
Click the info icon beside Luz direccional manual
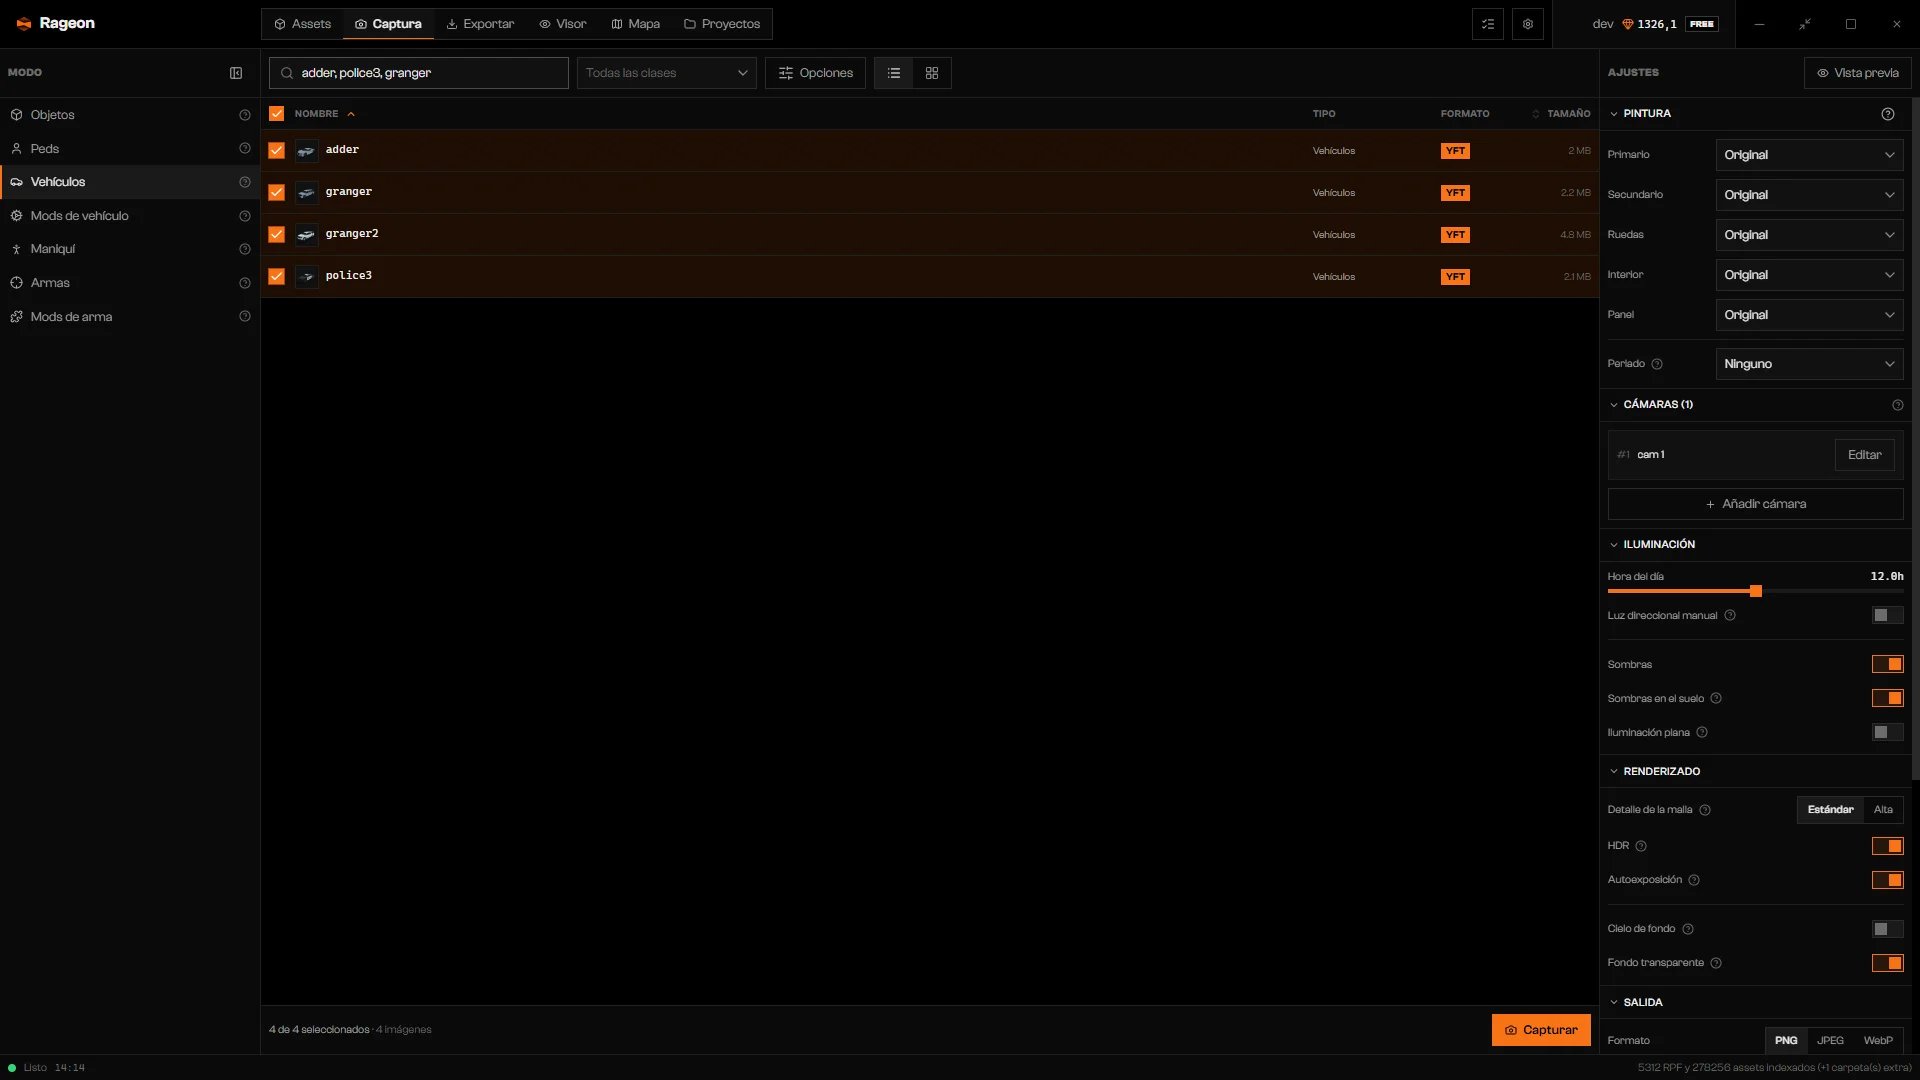point(1730,616)
